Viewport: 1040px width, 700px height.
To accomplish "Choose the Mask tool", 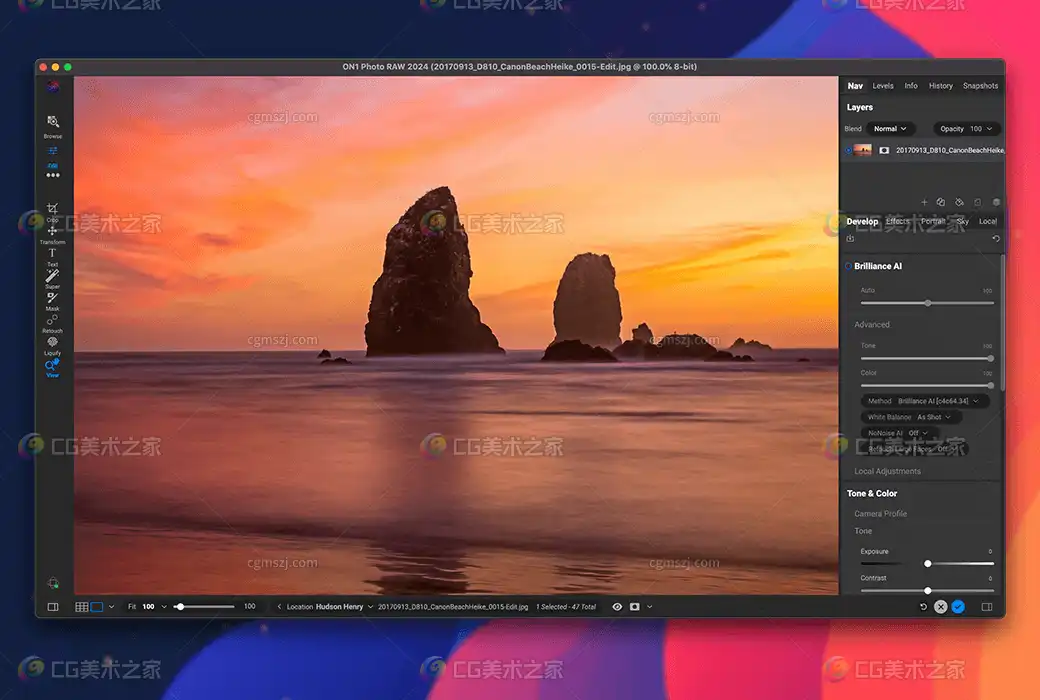I will tap(52, 298).
